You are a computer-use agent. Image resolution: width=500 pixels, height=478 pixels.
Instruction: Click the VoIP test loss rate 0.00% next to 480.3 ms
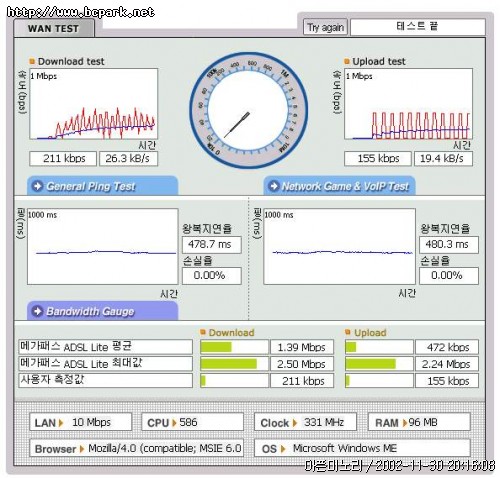tap(449, 276)
